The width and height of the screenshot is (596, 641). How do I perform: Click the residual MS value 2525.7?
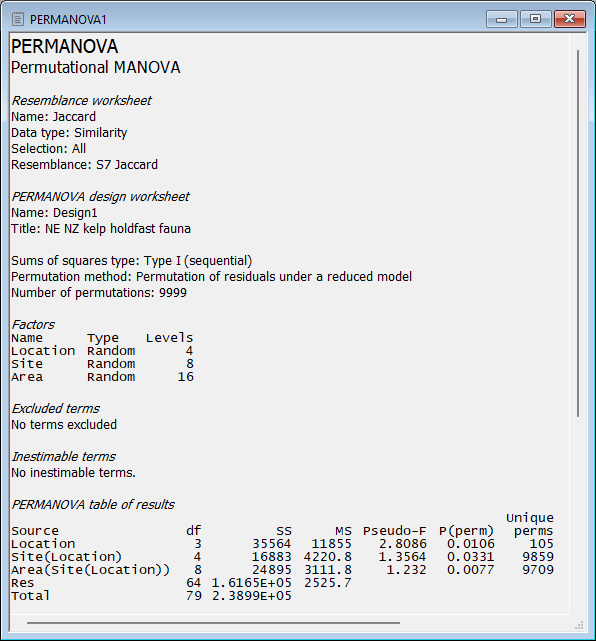click(x=327, y=583)
